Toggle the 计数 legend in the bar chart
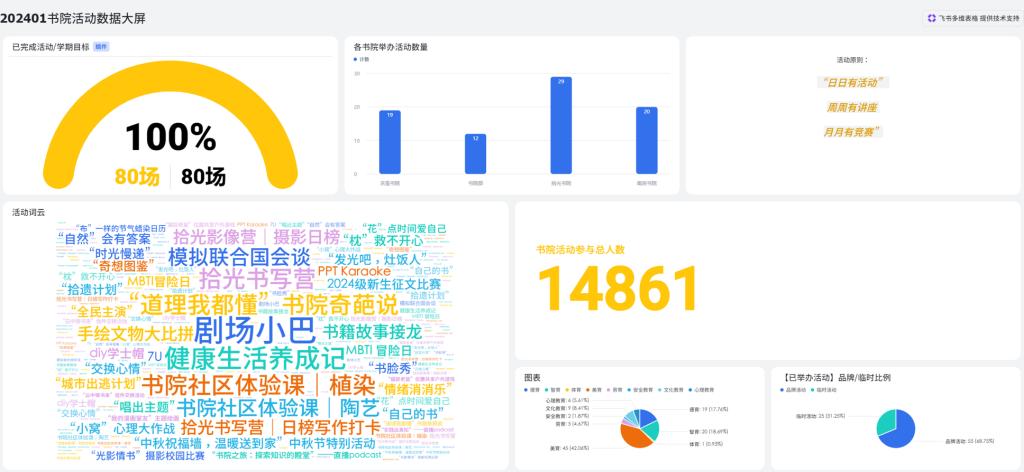1024x472 pixels. 361,59
